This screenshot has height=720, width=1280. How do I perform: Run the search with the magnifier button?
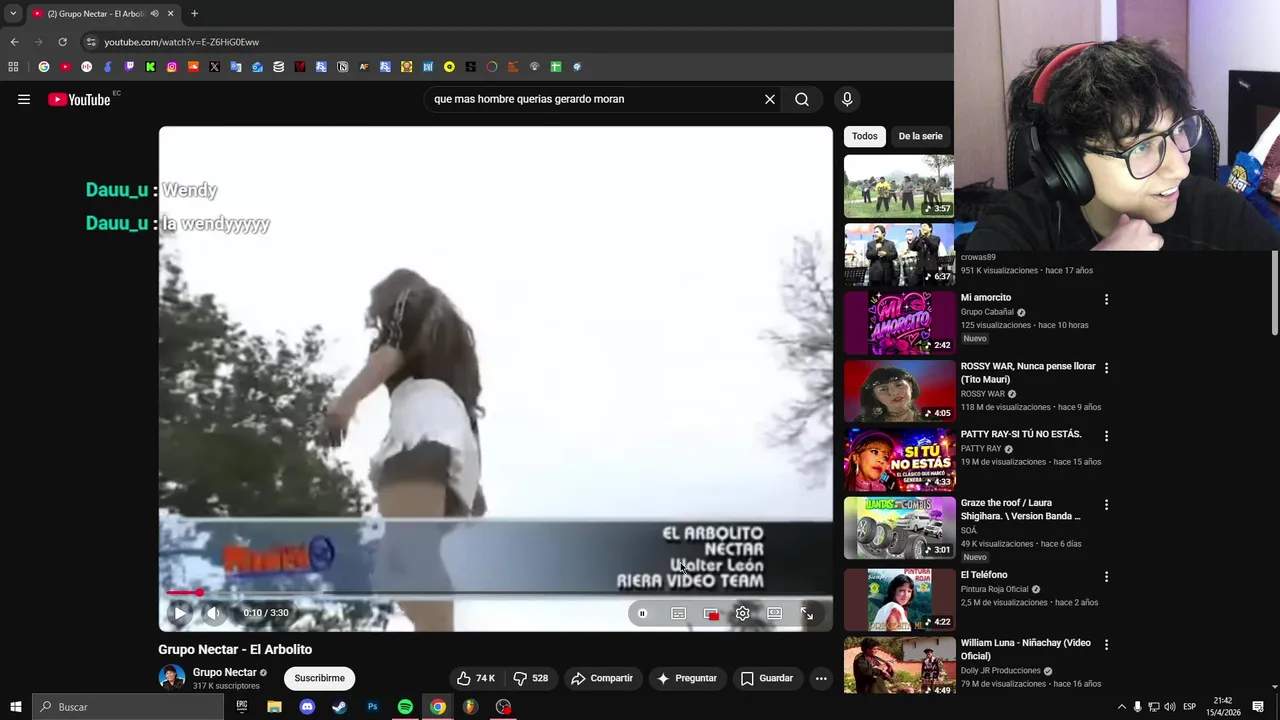click(x=802, y=99)
